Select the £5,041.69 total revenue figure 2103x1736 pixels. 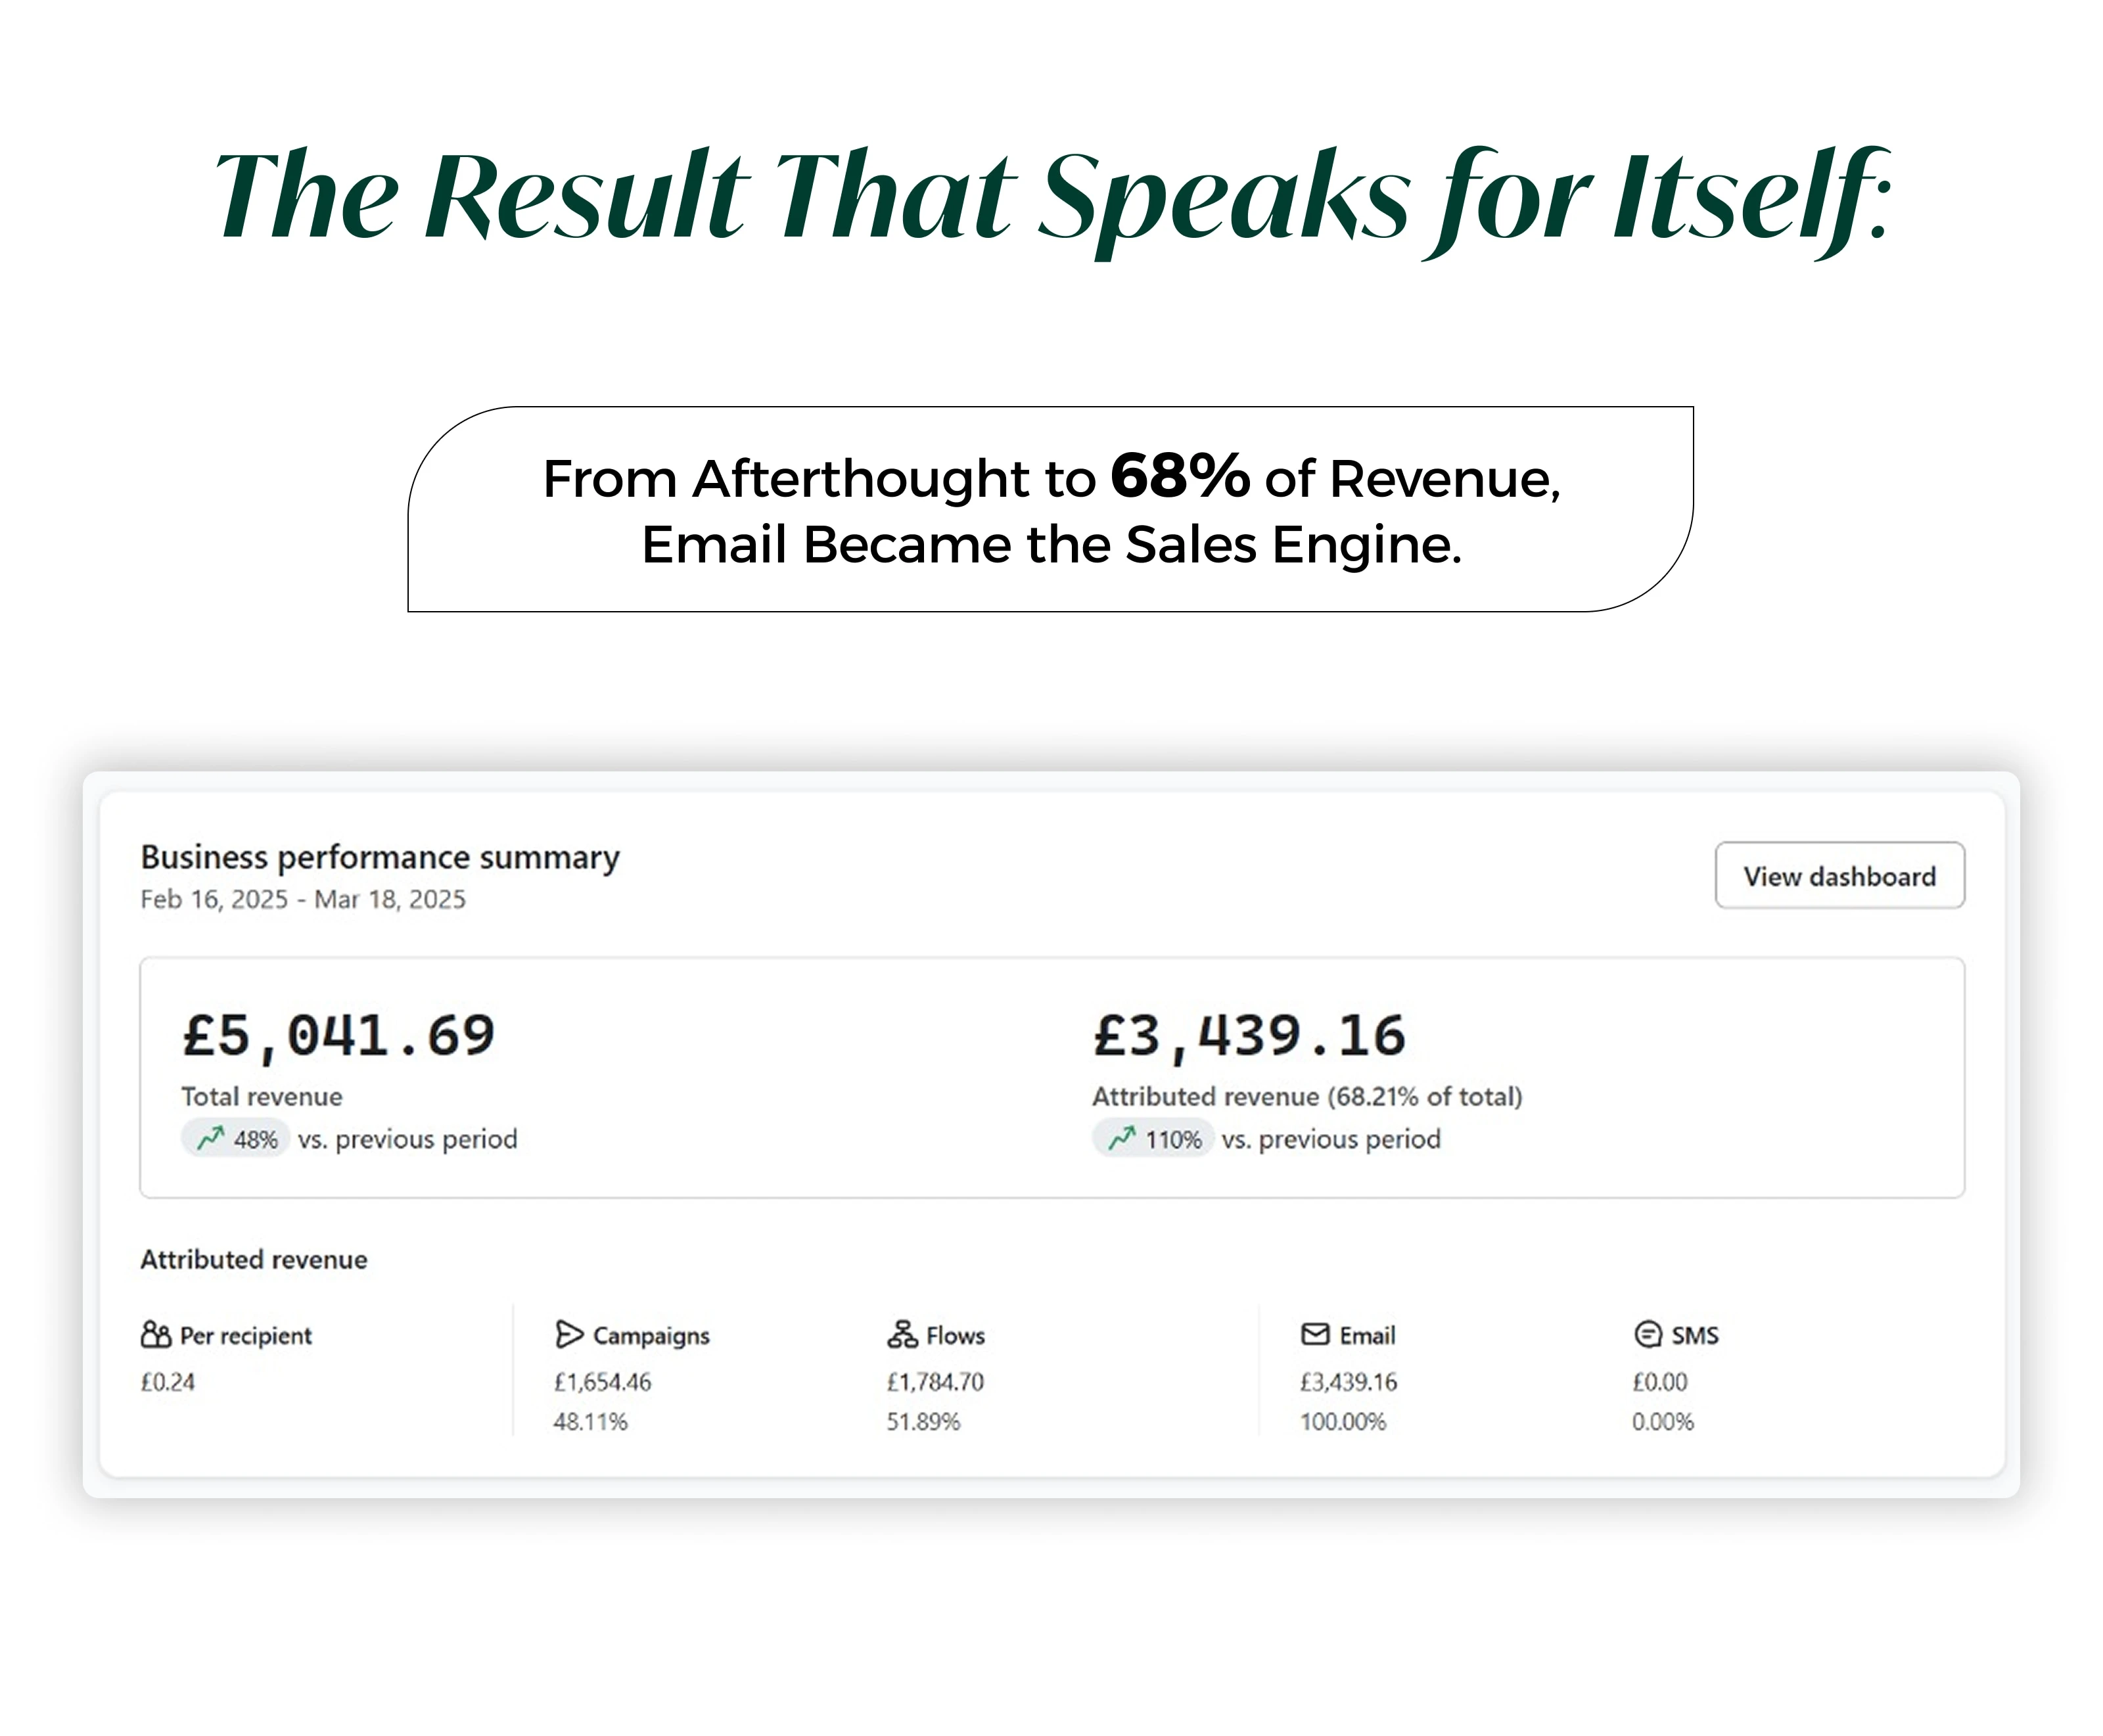pyautogui.click(x=338, y=1036)
